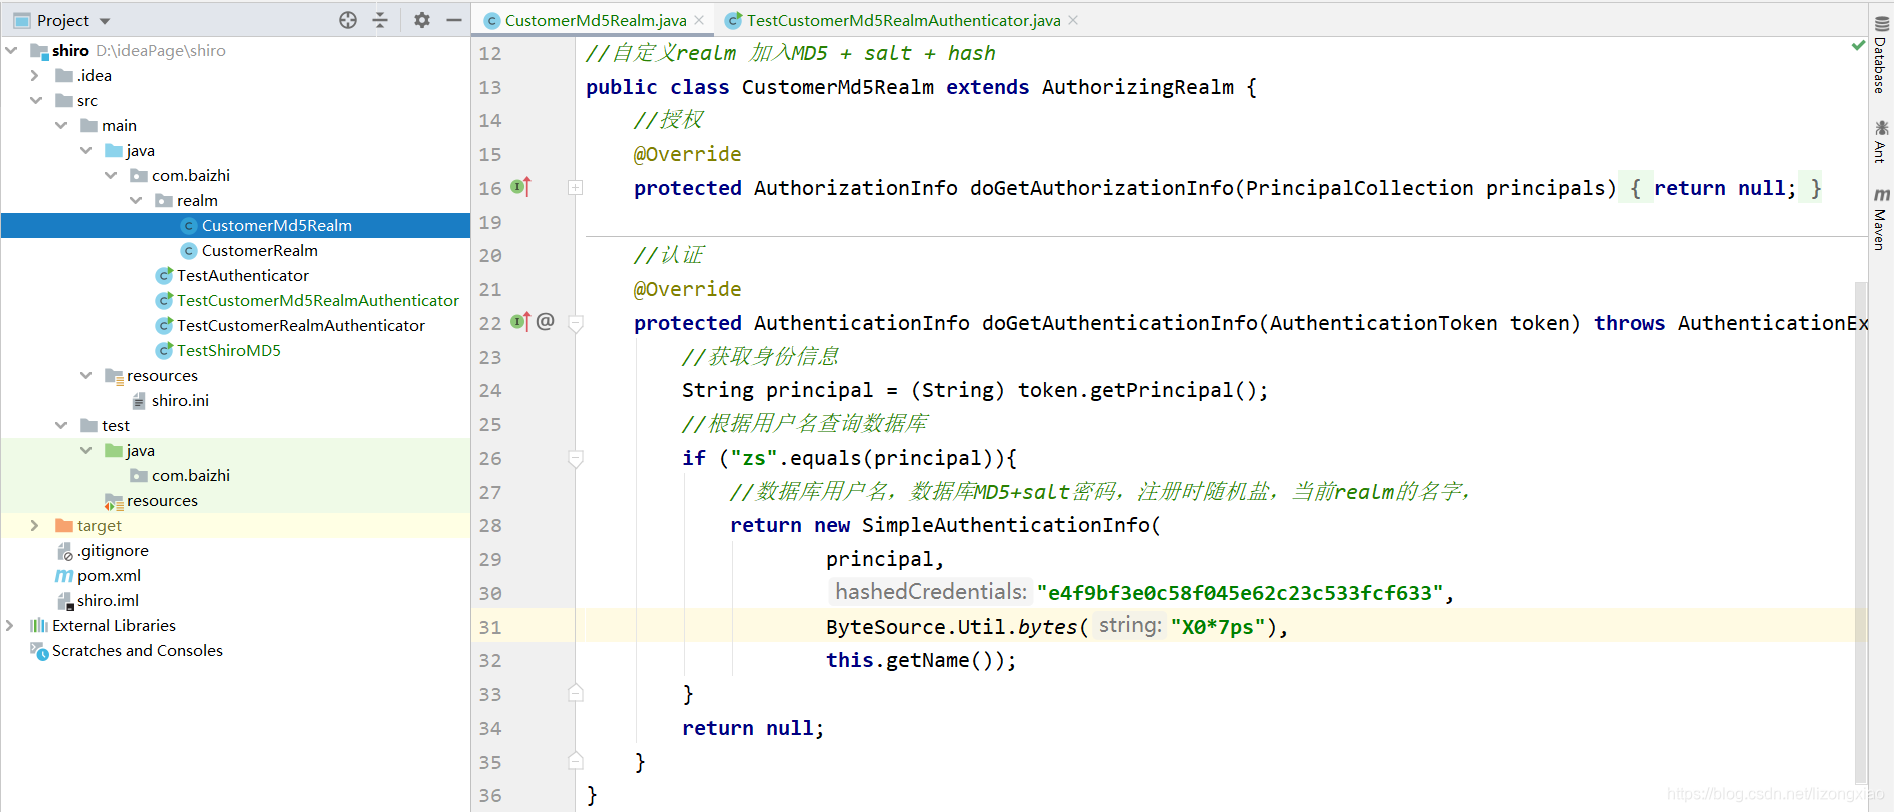
Task: Collapse the shiro project root node
Action: (11, 50)
